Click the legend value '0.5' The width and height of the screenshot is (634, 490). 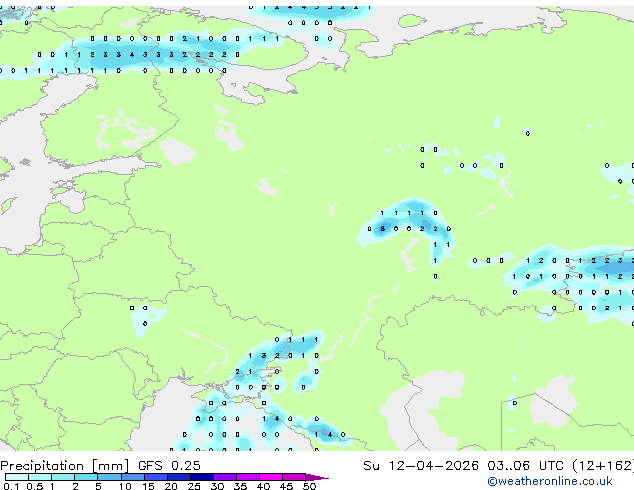point(34,486)
